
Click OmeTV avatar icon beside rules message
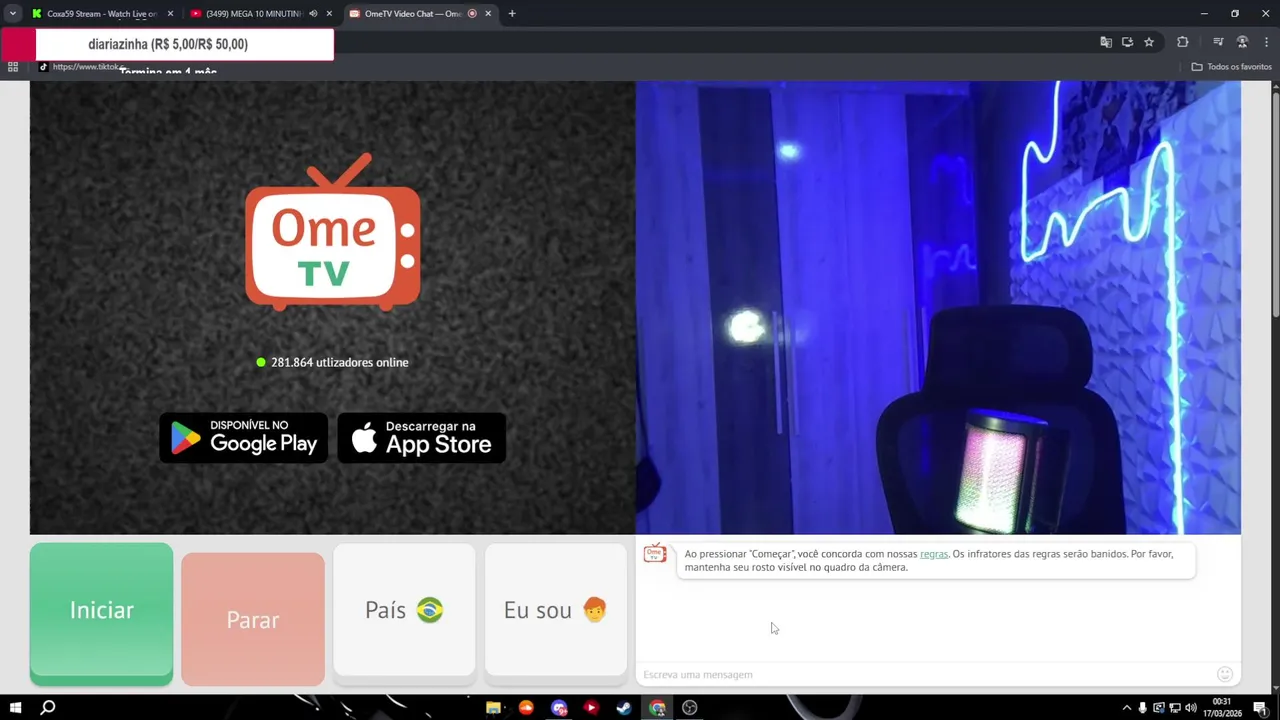tap(655, 554)
